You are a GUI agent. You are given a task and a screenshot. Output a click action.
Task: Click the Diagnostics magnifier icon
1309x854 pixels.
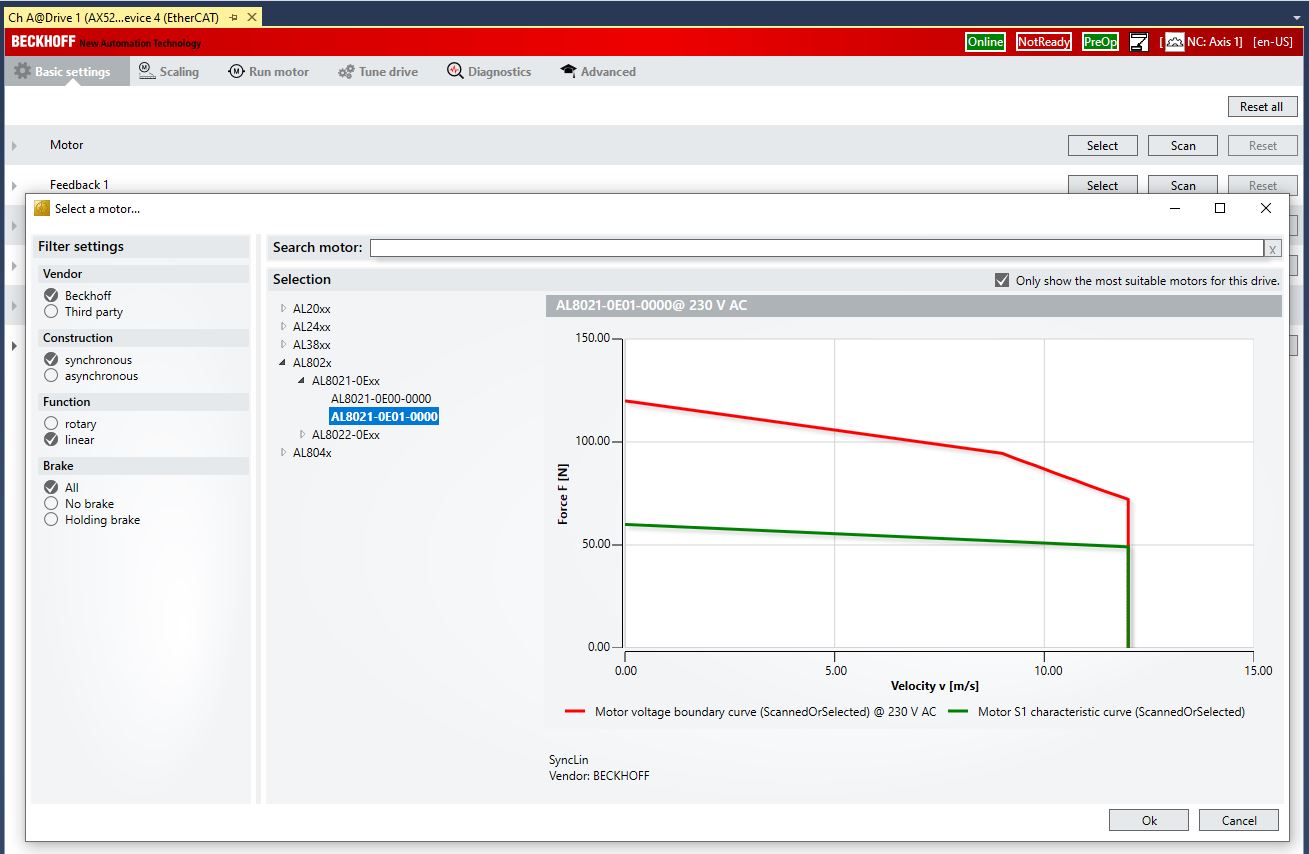455,71
